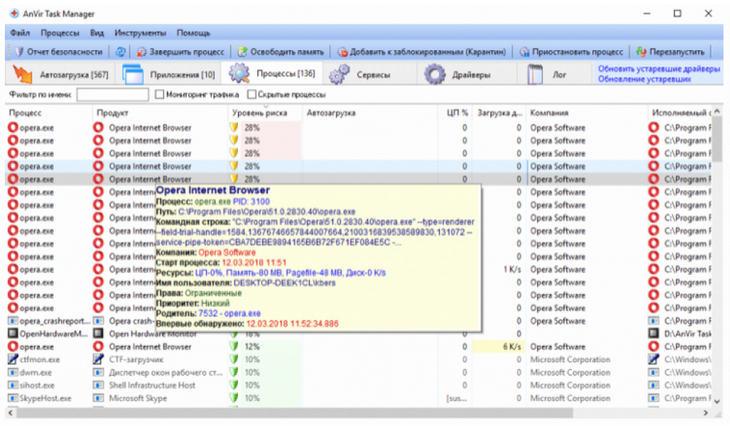
Task: Open the Файл menu
Action: click(20, 33)
